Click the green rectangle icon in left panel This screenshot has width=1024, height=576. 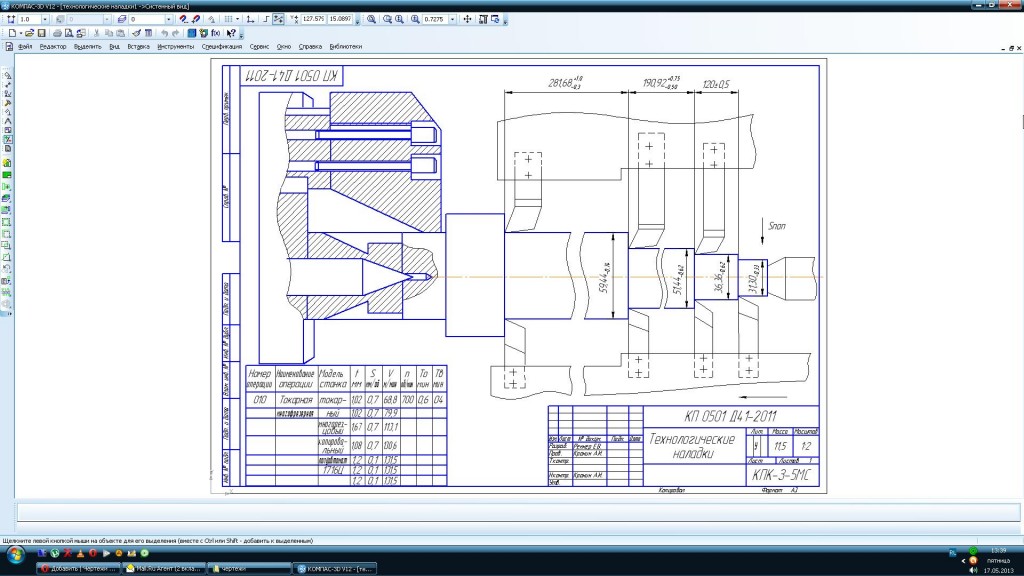tap(7, 175)
